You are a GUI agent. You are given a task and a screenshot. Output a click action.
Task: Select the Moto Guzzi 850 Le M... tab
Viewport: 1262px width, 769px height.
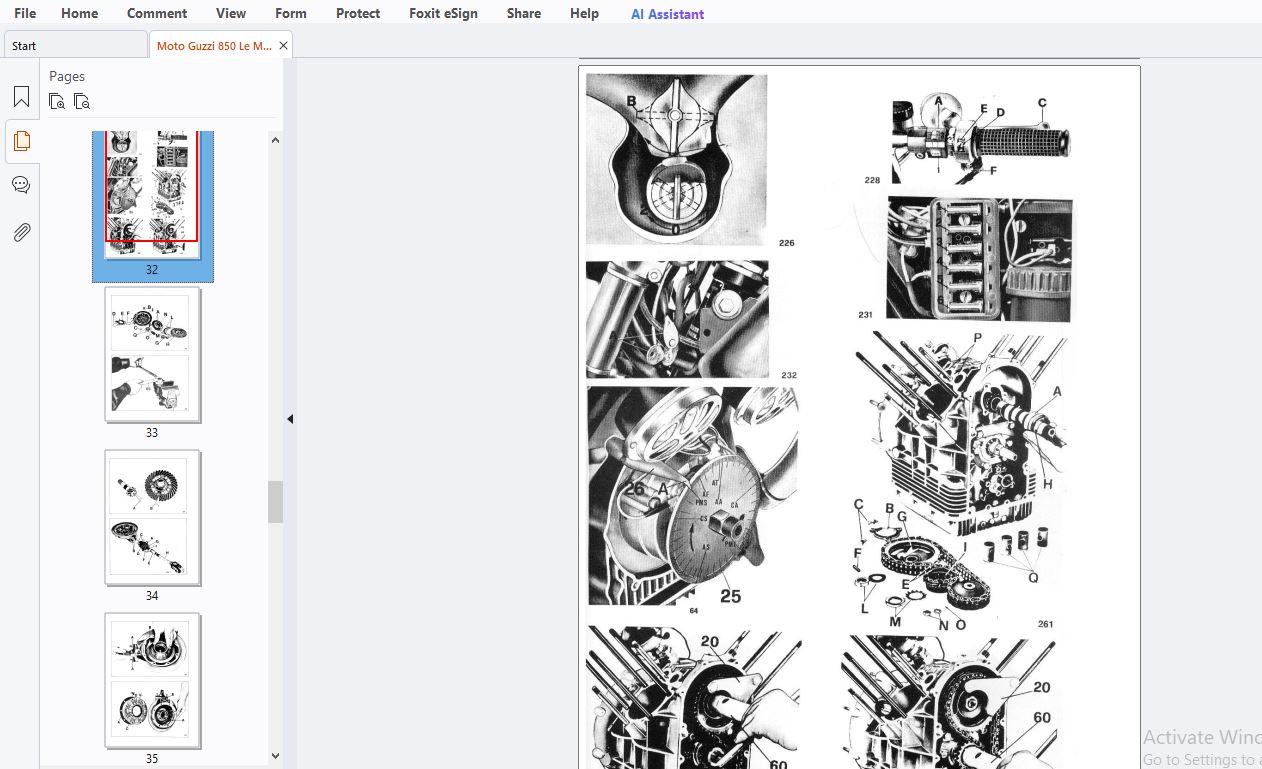(x=213, y=45)
